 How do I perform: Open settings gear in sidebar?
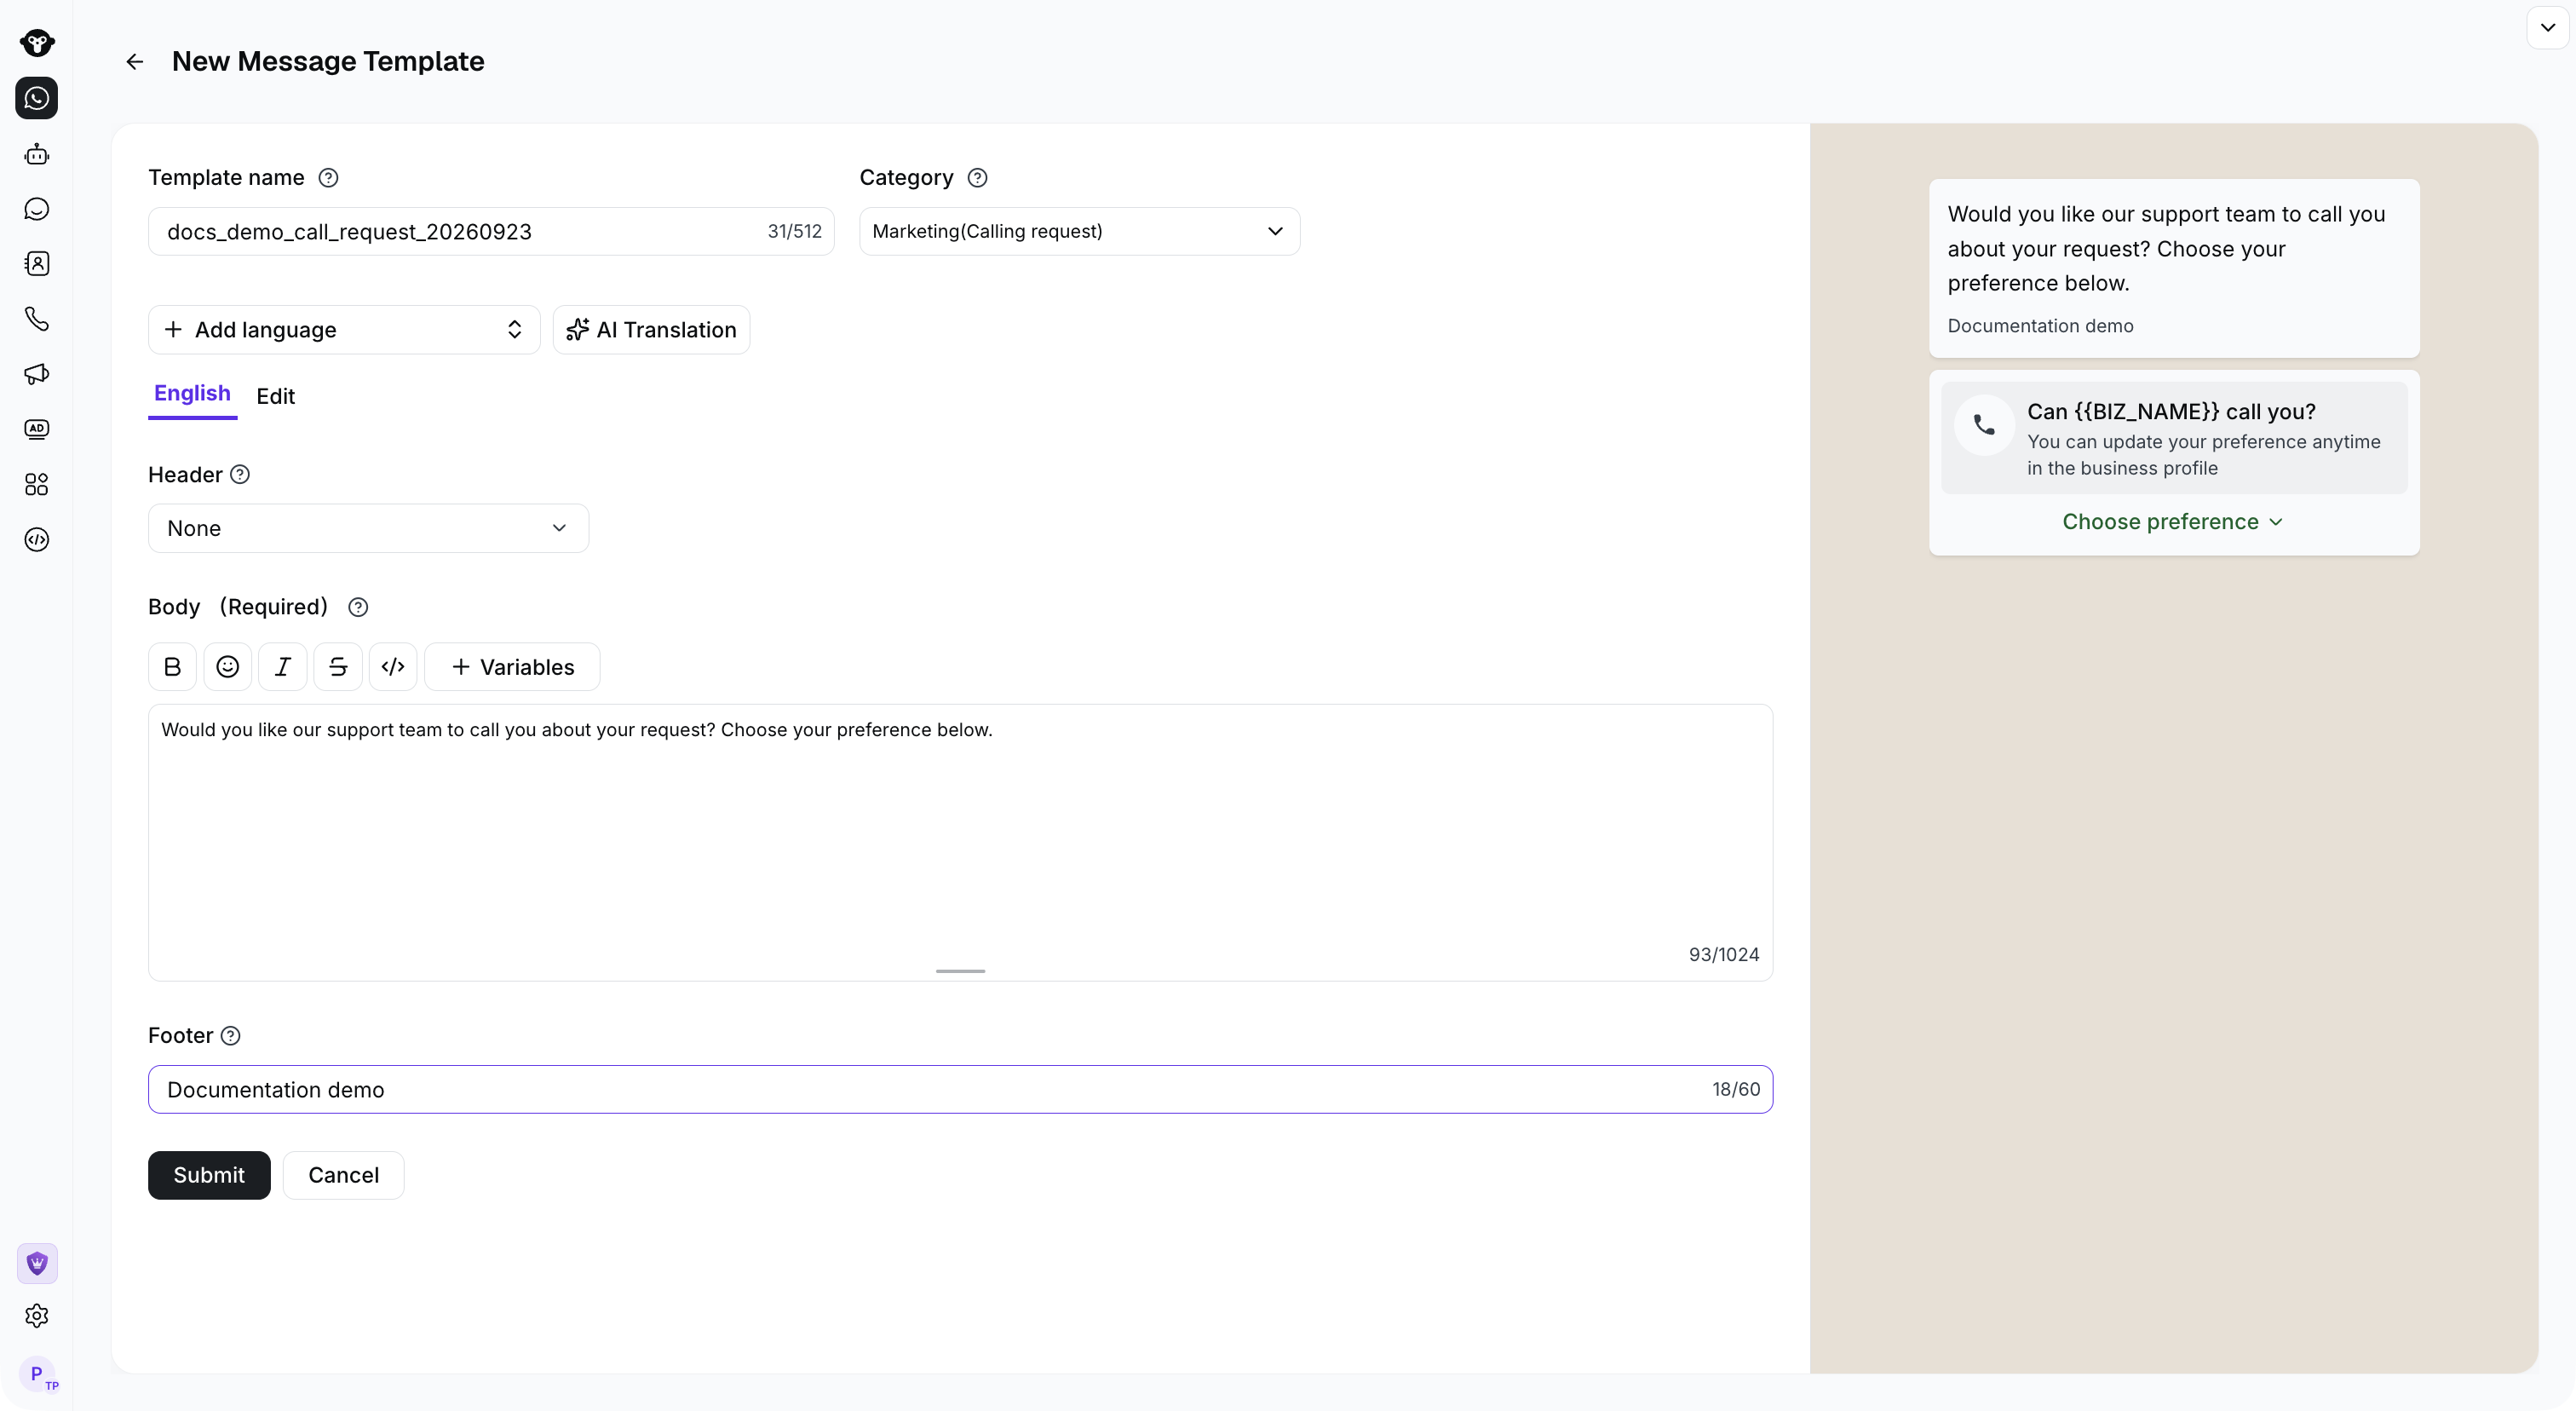pyautogui.click(x=37, y=1316)
